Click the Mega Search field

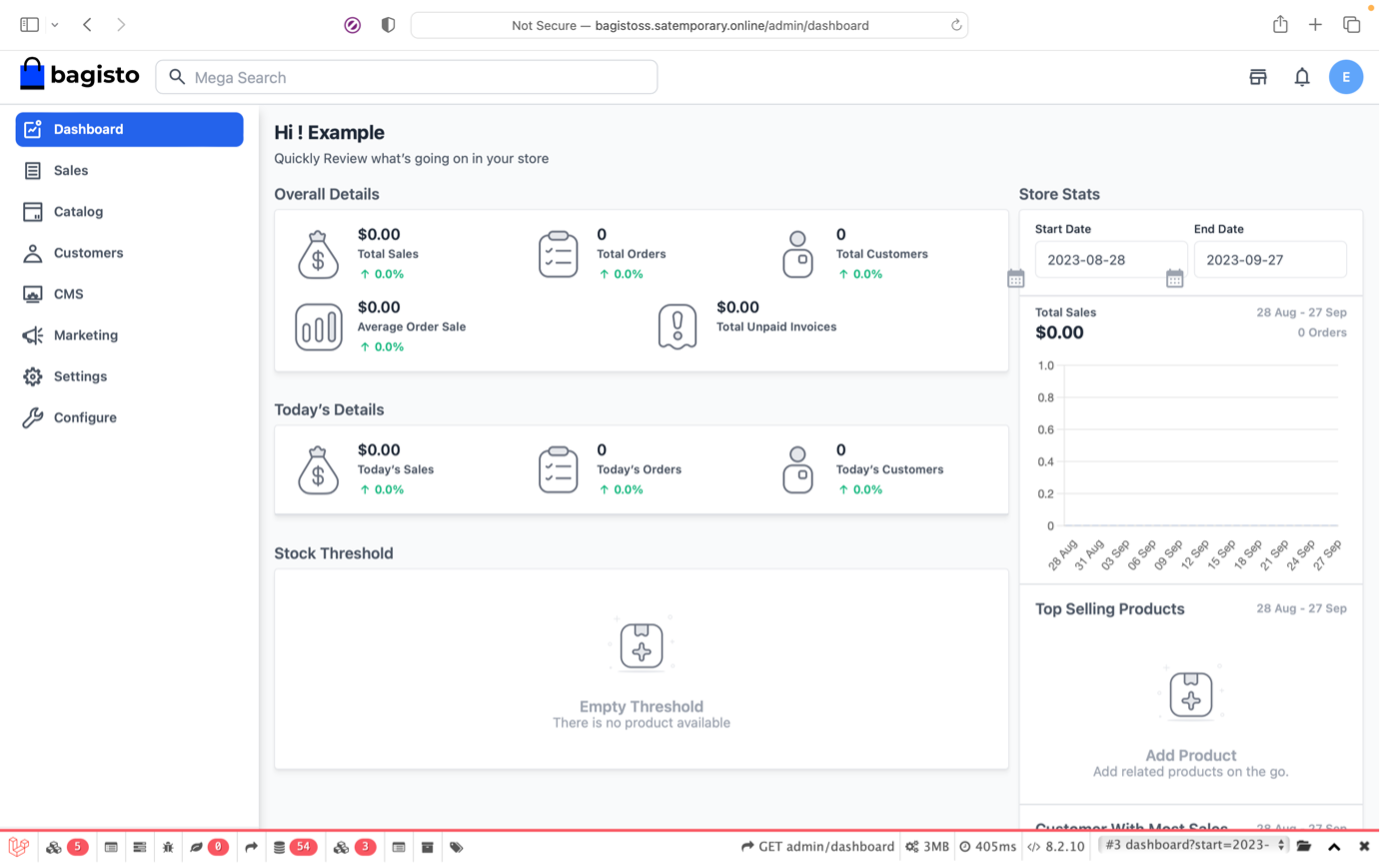click(x=406, y=77)
